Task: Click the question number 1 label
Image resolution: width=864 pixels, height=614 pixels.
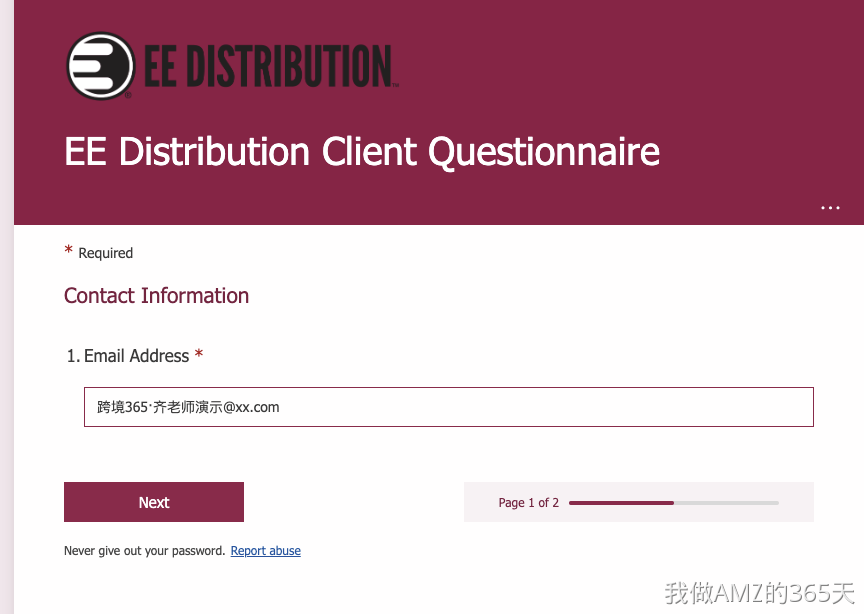Action: pos(72,356)
